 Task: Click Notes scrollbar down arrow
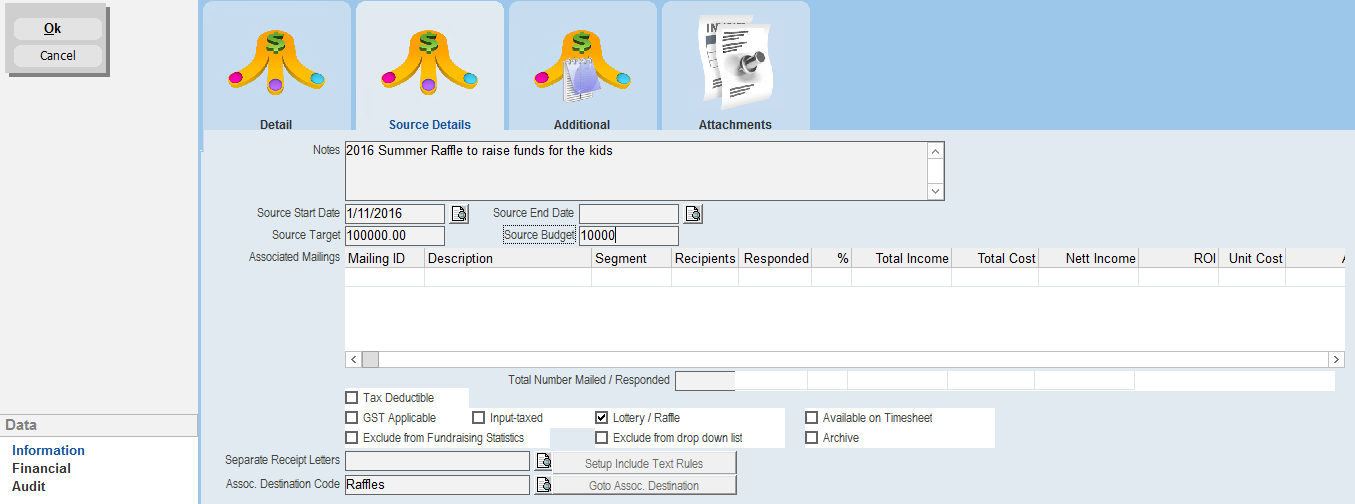(935, 191)
